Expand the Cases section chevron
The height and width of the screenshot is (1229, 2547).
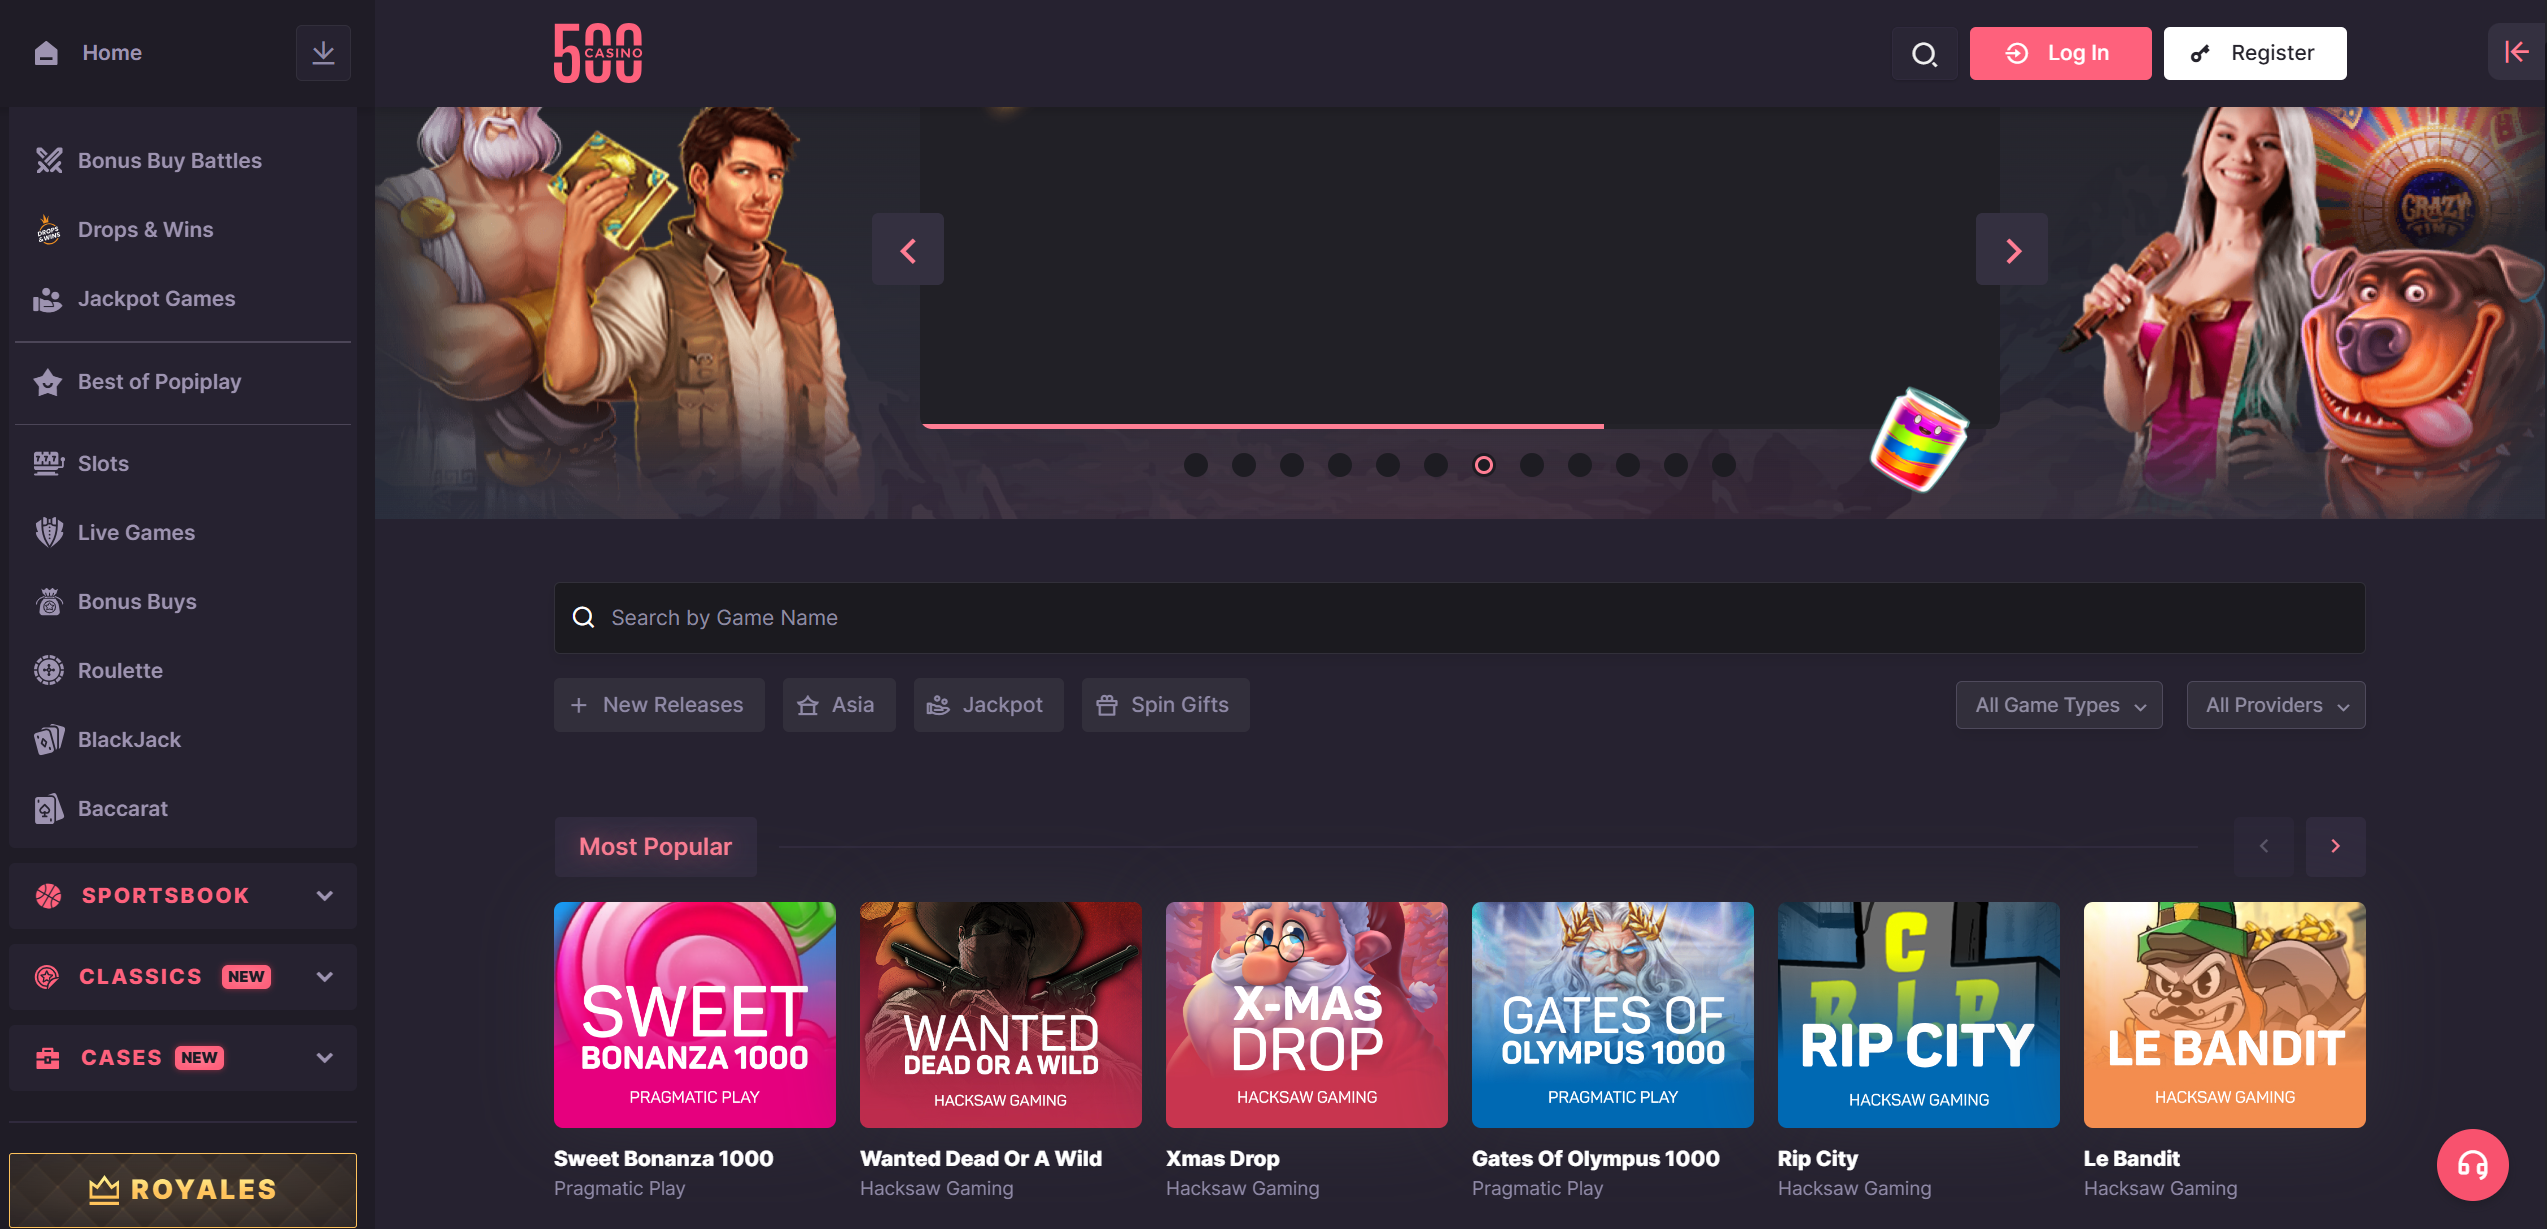point(324,1058)
